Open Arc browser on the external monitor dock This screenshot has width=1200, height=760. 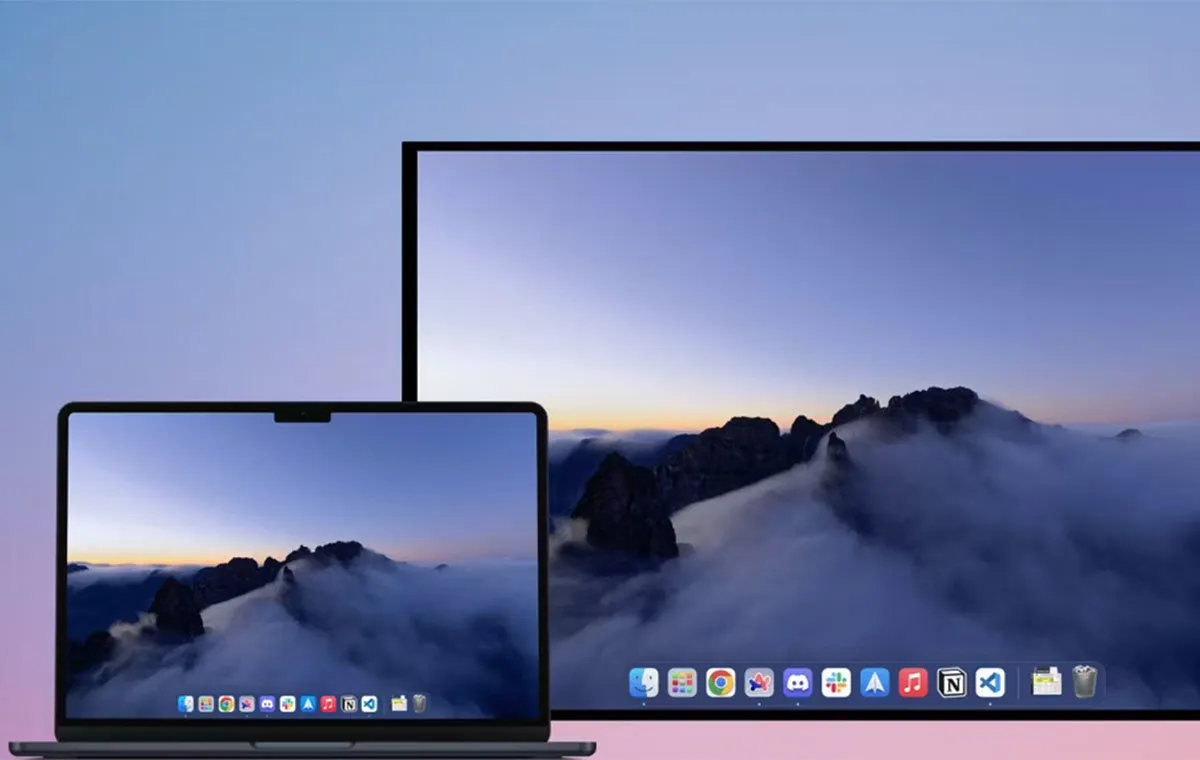[759, 683]
